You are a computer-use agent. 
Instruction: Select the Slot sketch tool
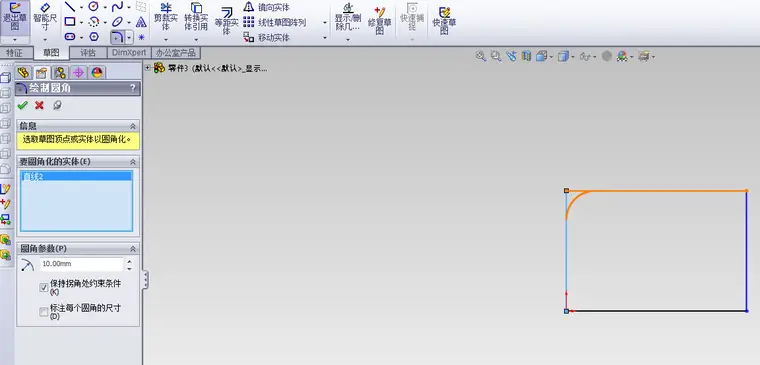[70, 37]
